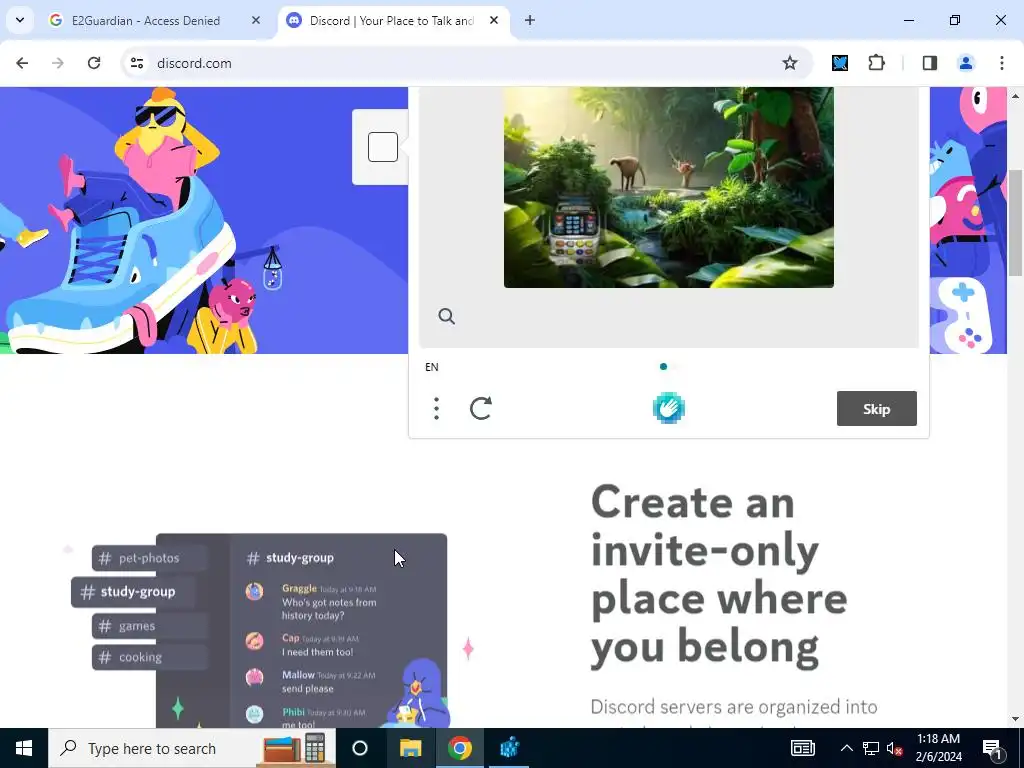Click the network status tray icon
The image size is (1024, 768).
coord(871,748)
